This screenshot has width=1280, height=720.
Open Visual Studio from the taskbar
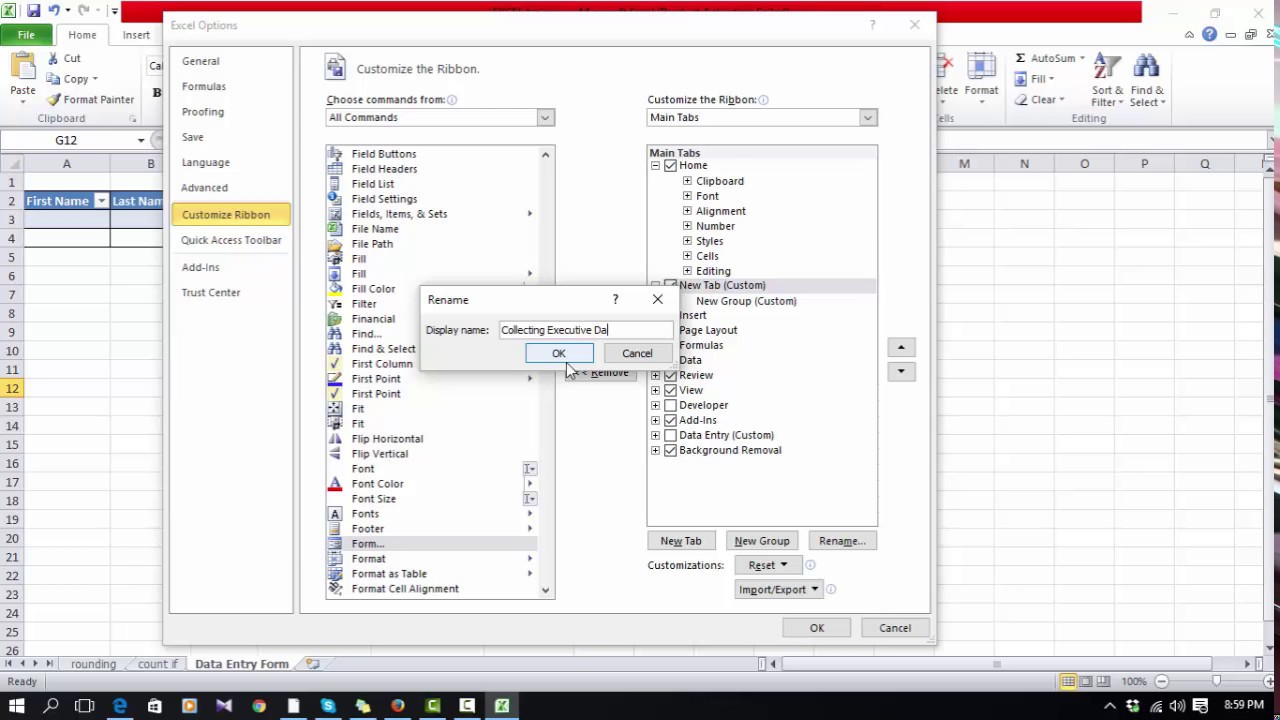[x=224, y=707]
